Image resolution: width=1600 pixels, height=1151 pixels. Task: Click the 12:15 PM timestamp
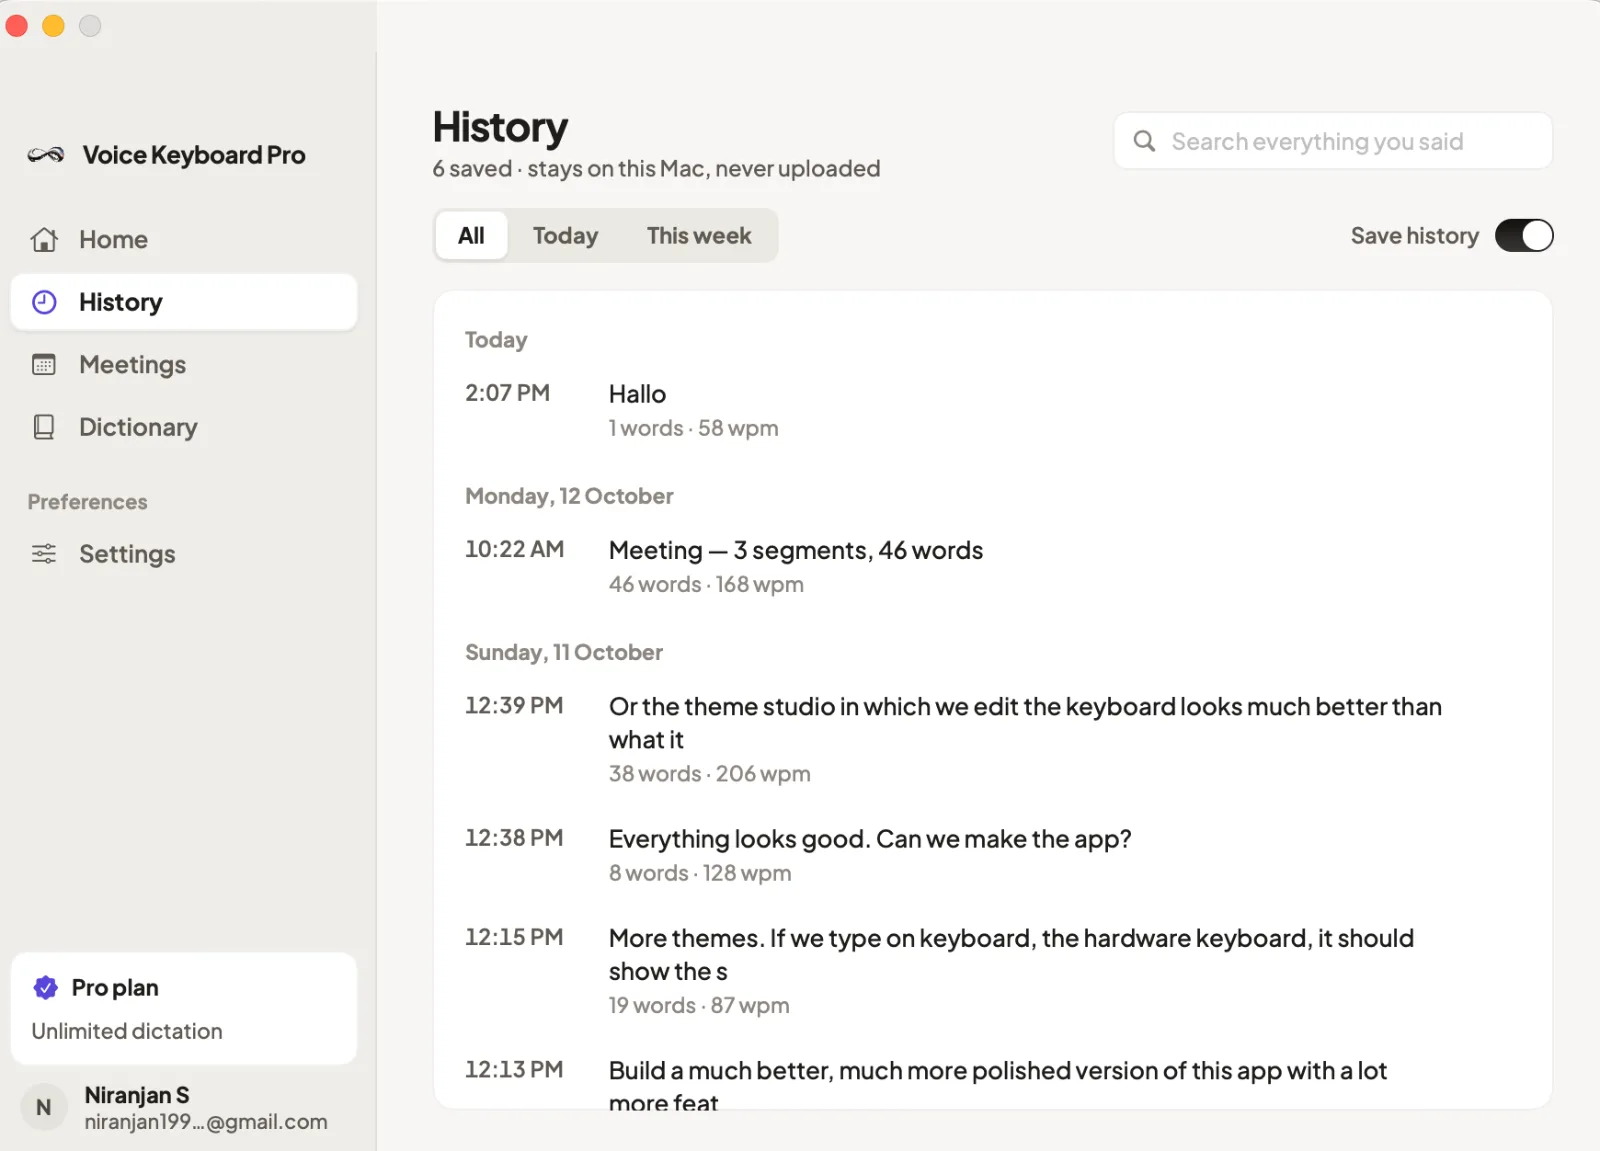tap(514, 937)
